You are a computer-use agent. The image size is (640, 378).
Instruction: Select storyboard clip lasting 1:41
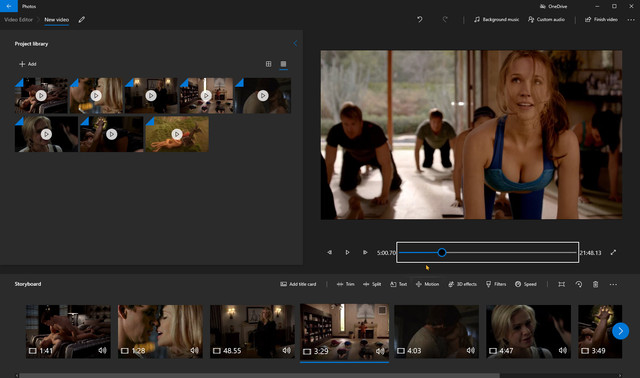click(68, 331)
